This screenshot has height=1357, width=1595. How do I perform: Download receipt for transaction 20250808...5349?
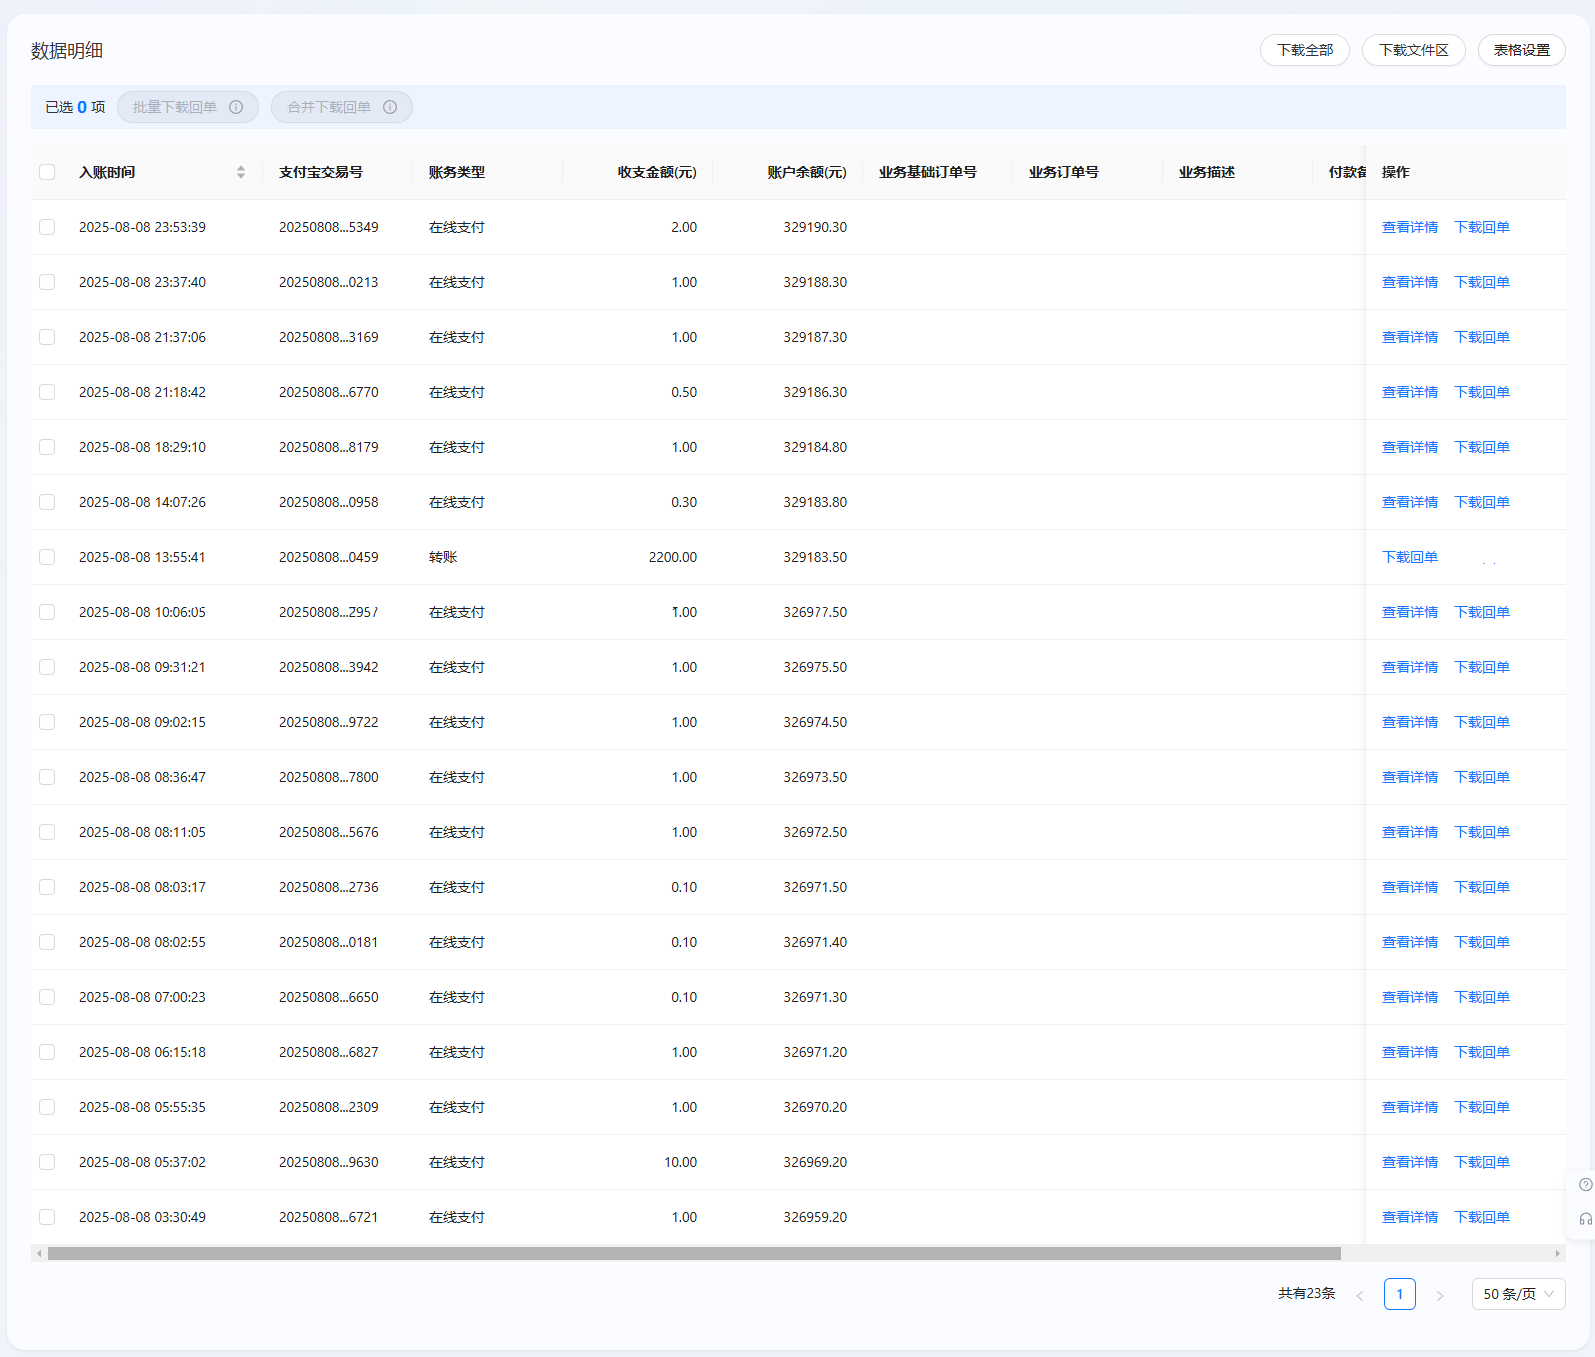pos(1482,227)
